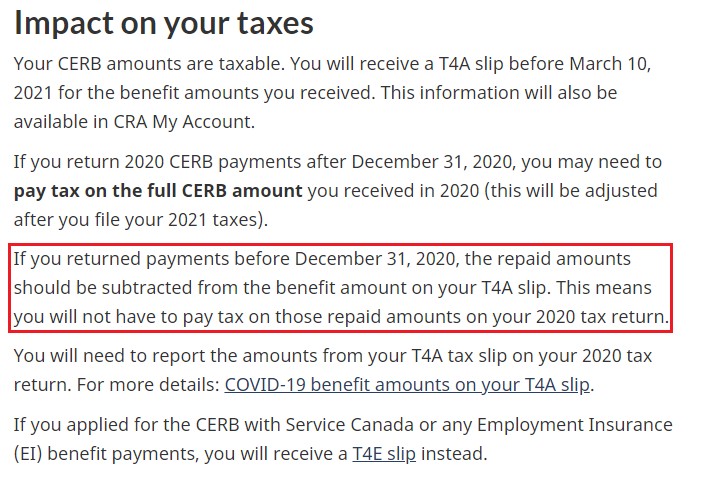Click the Service Canada text

pos(349,425)
